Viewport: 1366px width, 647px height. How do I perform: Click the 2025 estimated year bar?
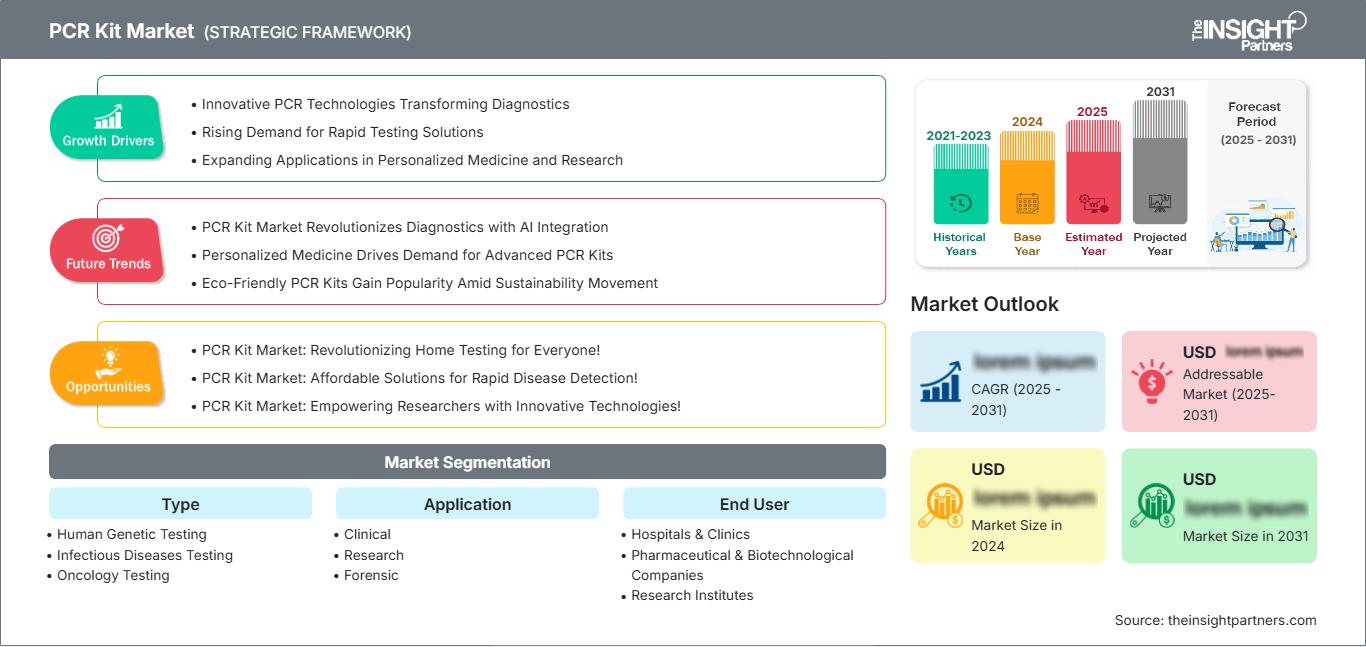[x=1093, y=172]
